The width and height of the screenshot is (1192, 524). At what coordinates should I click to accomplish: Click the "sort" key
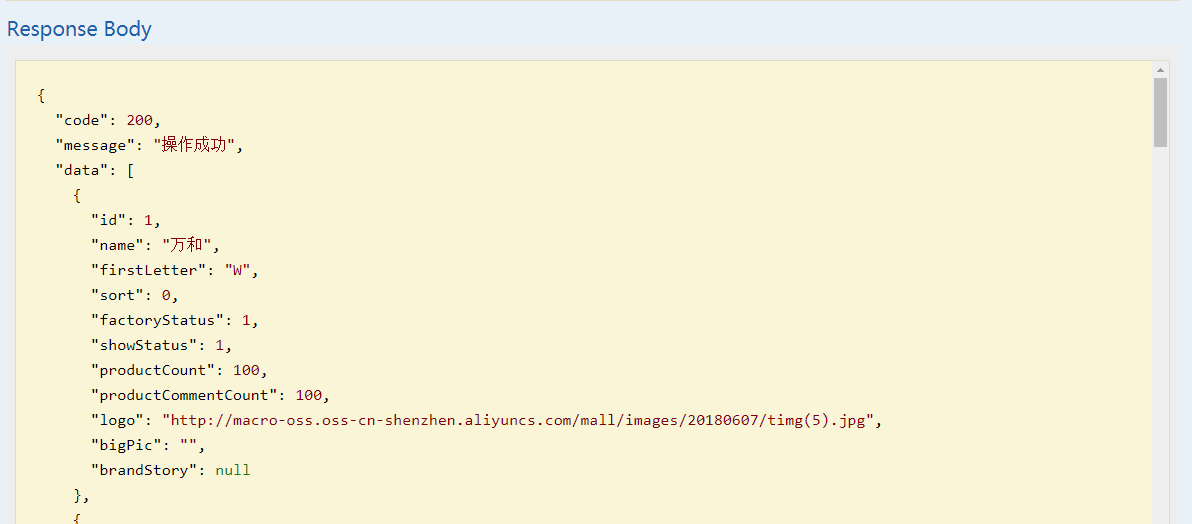coord(117,295)
